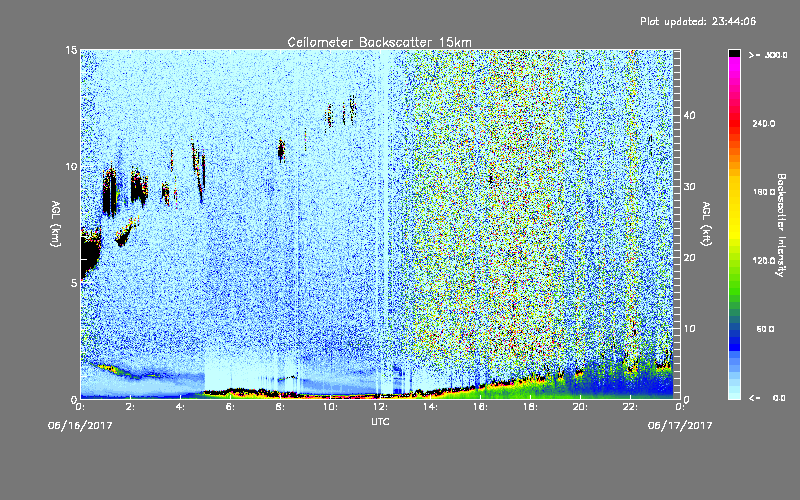Click the "30" tick on the kft axis
Image resolution: width=800 pixels, height=500 pixels.
coord(689,186)
